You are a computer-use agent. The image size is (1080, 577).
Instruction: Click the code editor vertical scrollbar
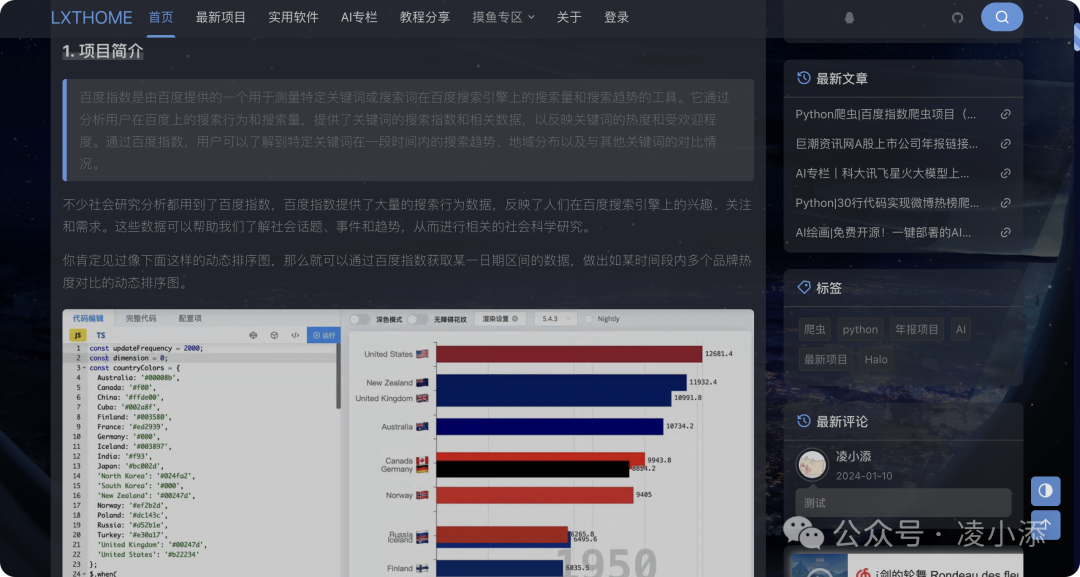tap(338, 375)
